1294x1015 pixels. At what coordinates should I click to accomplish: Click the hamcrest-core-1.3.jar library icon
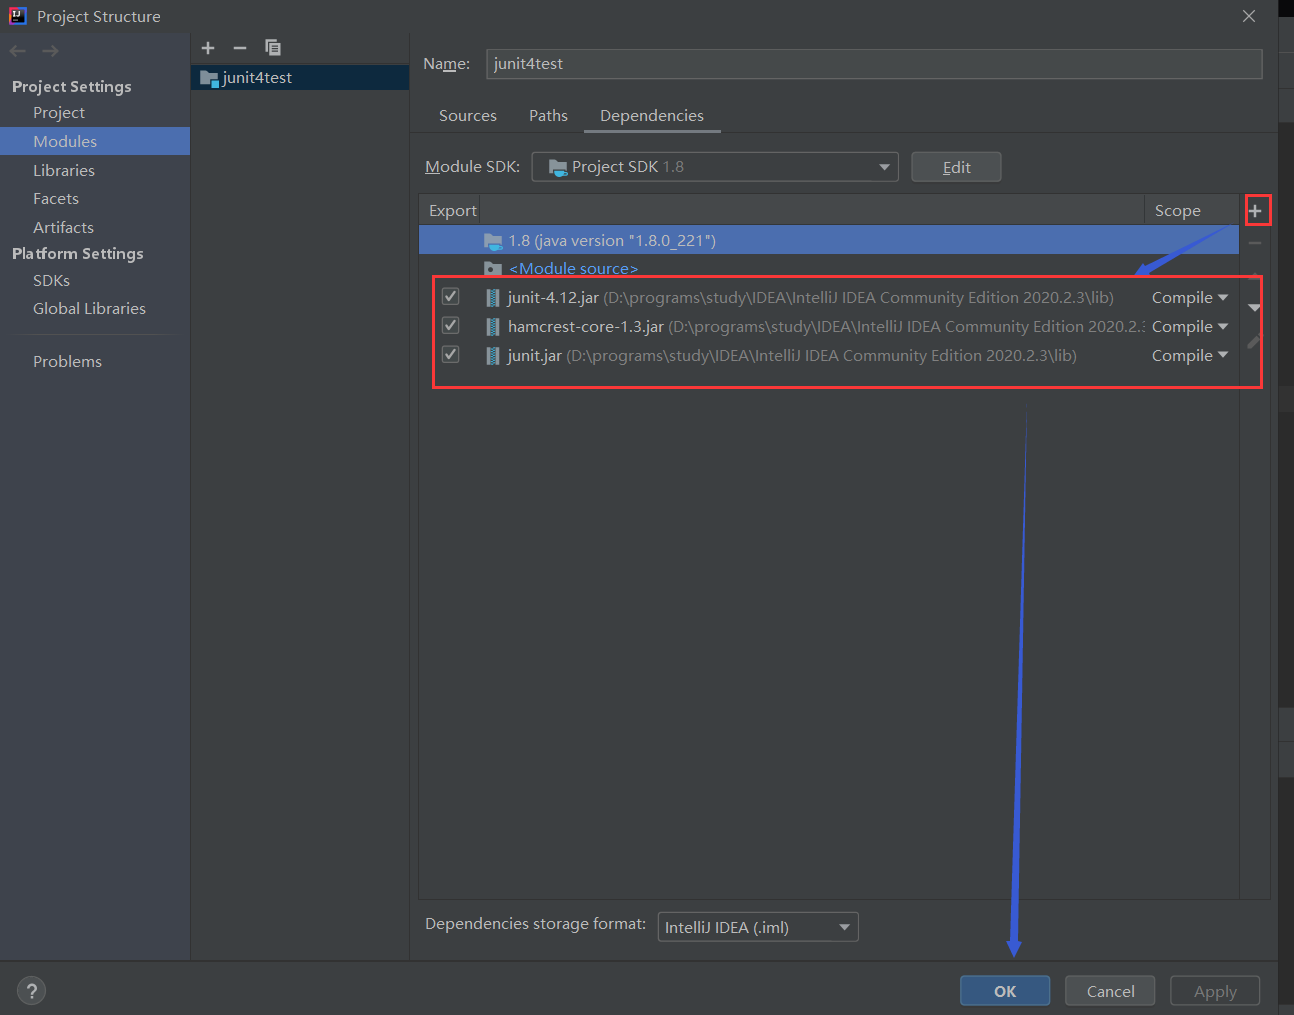[x=493, y=327]
